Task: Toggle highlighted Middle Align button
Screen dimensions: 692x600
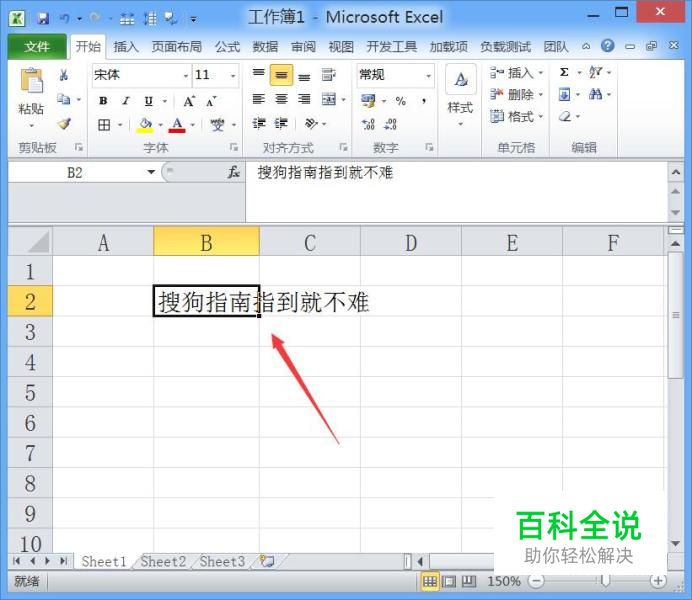Action: point(281,75)
